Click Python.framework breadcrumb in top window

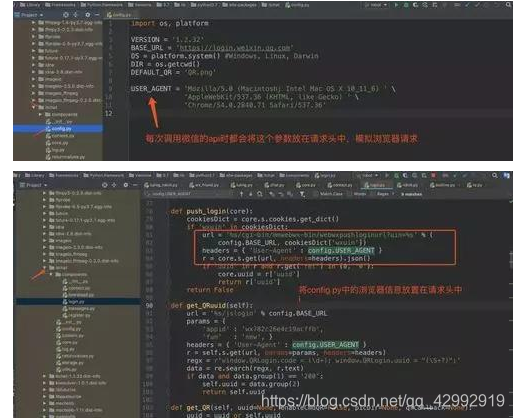[102, 5]
